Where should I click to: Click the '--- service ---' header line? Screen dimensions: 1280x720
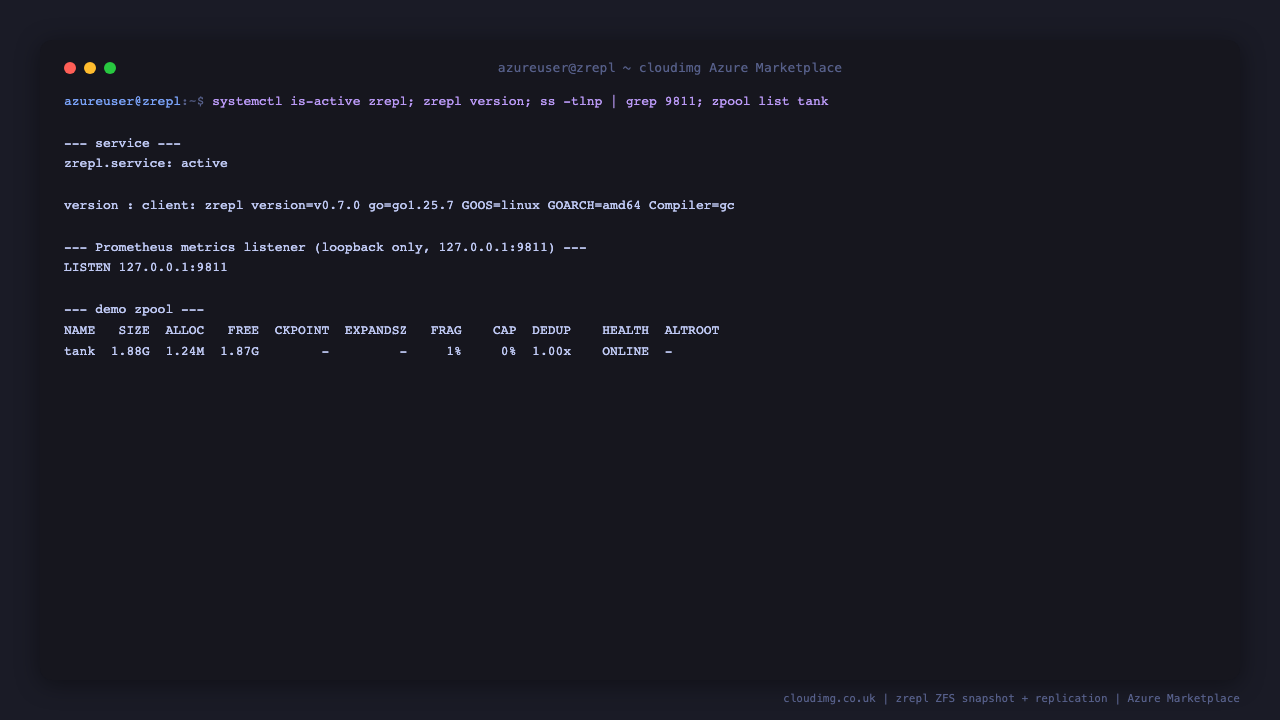[122, 143]
